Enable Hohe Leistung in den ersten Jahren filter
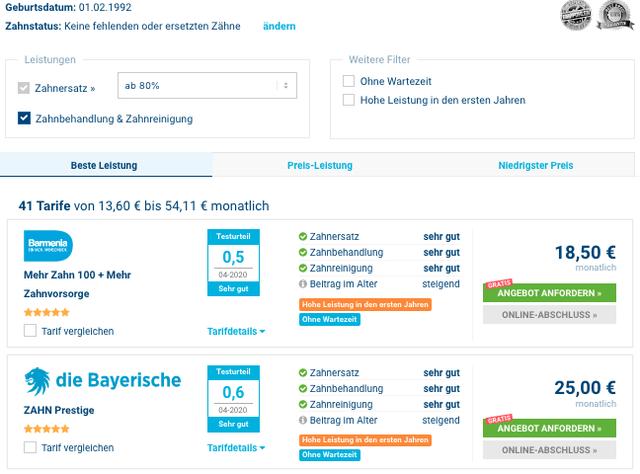Screen dimensions: 640x474 click(349, 100)
